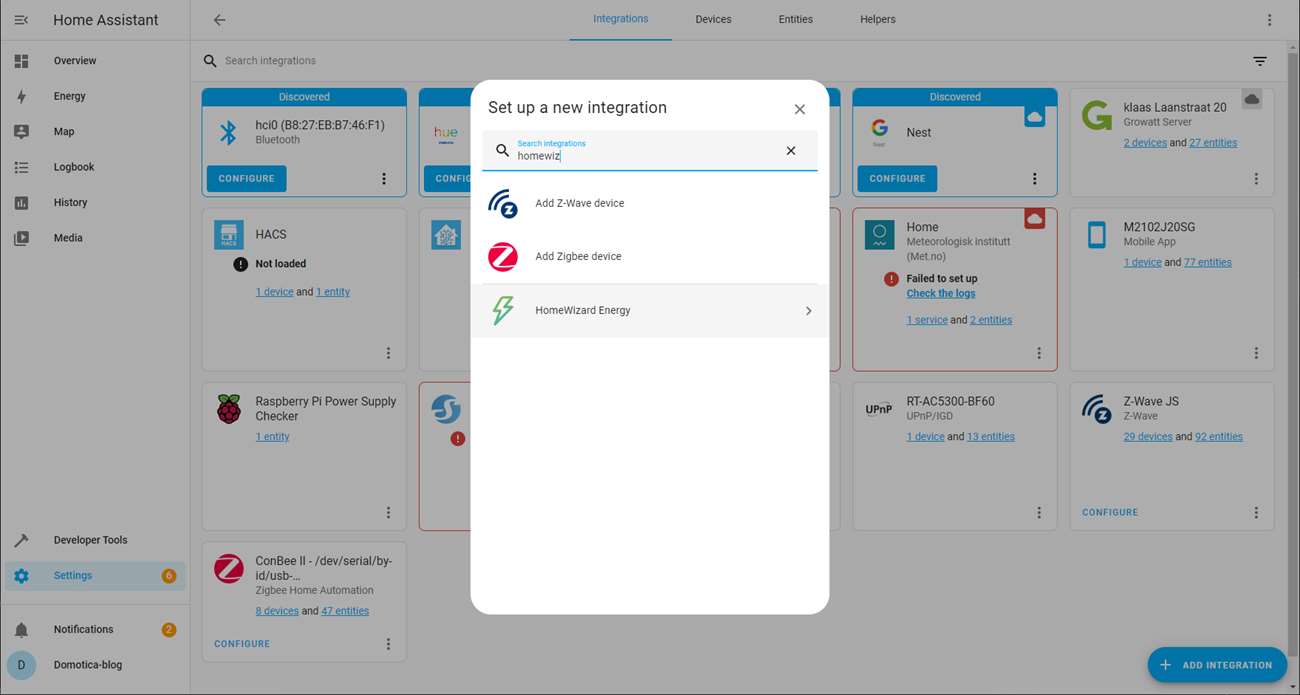Open the hci0 Bluetooth card menu
The image size is (1300, 695).
(x=384, y=179)
